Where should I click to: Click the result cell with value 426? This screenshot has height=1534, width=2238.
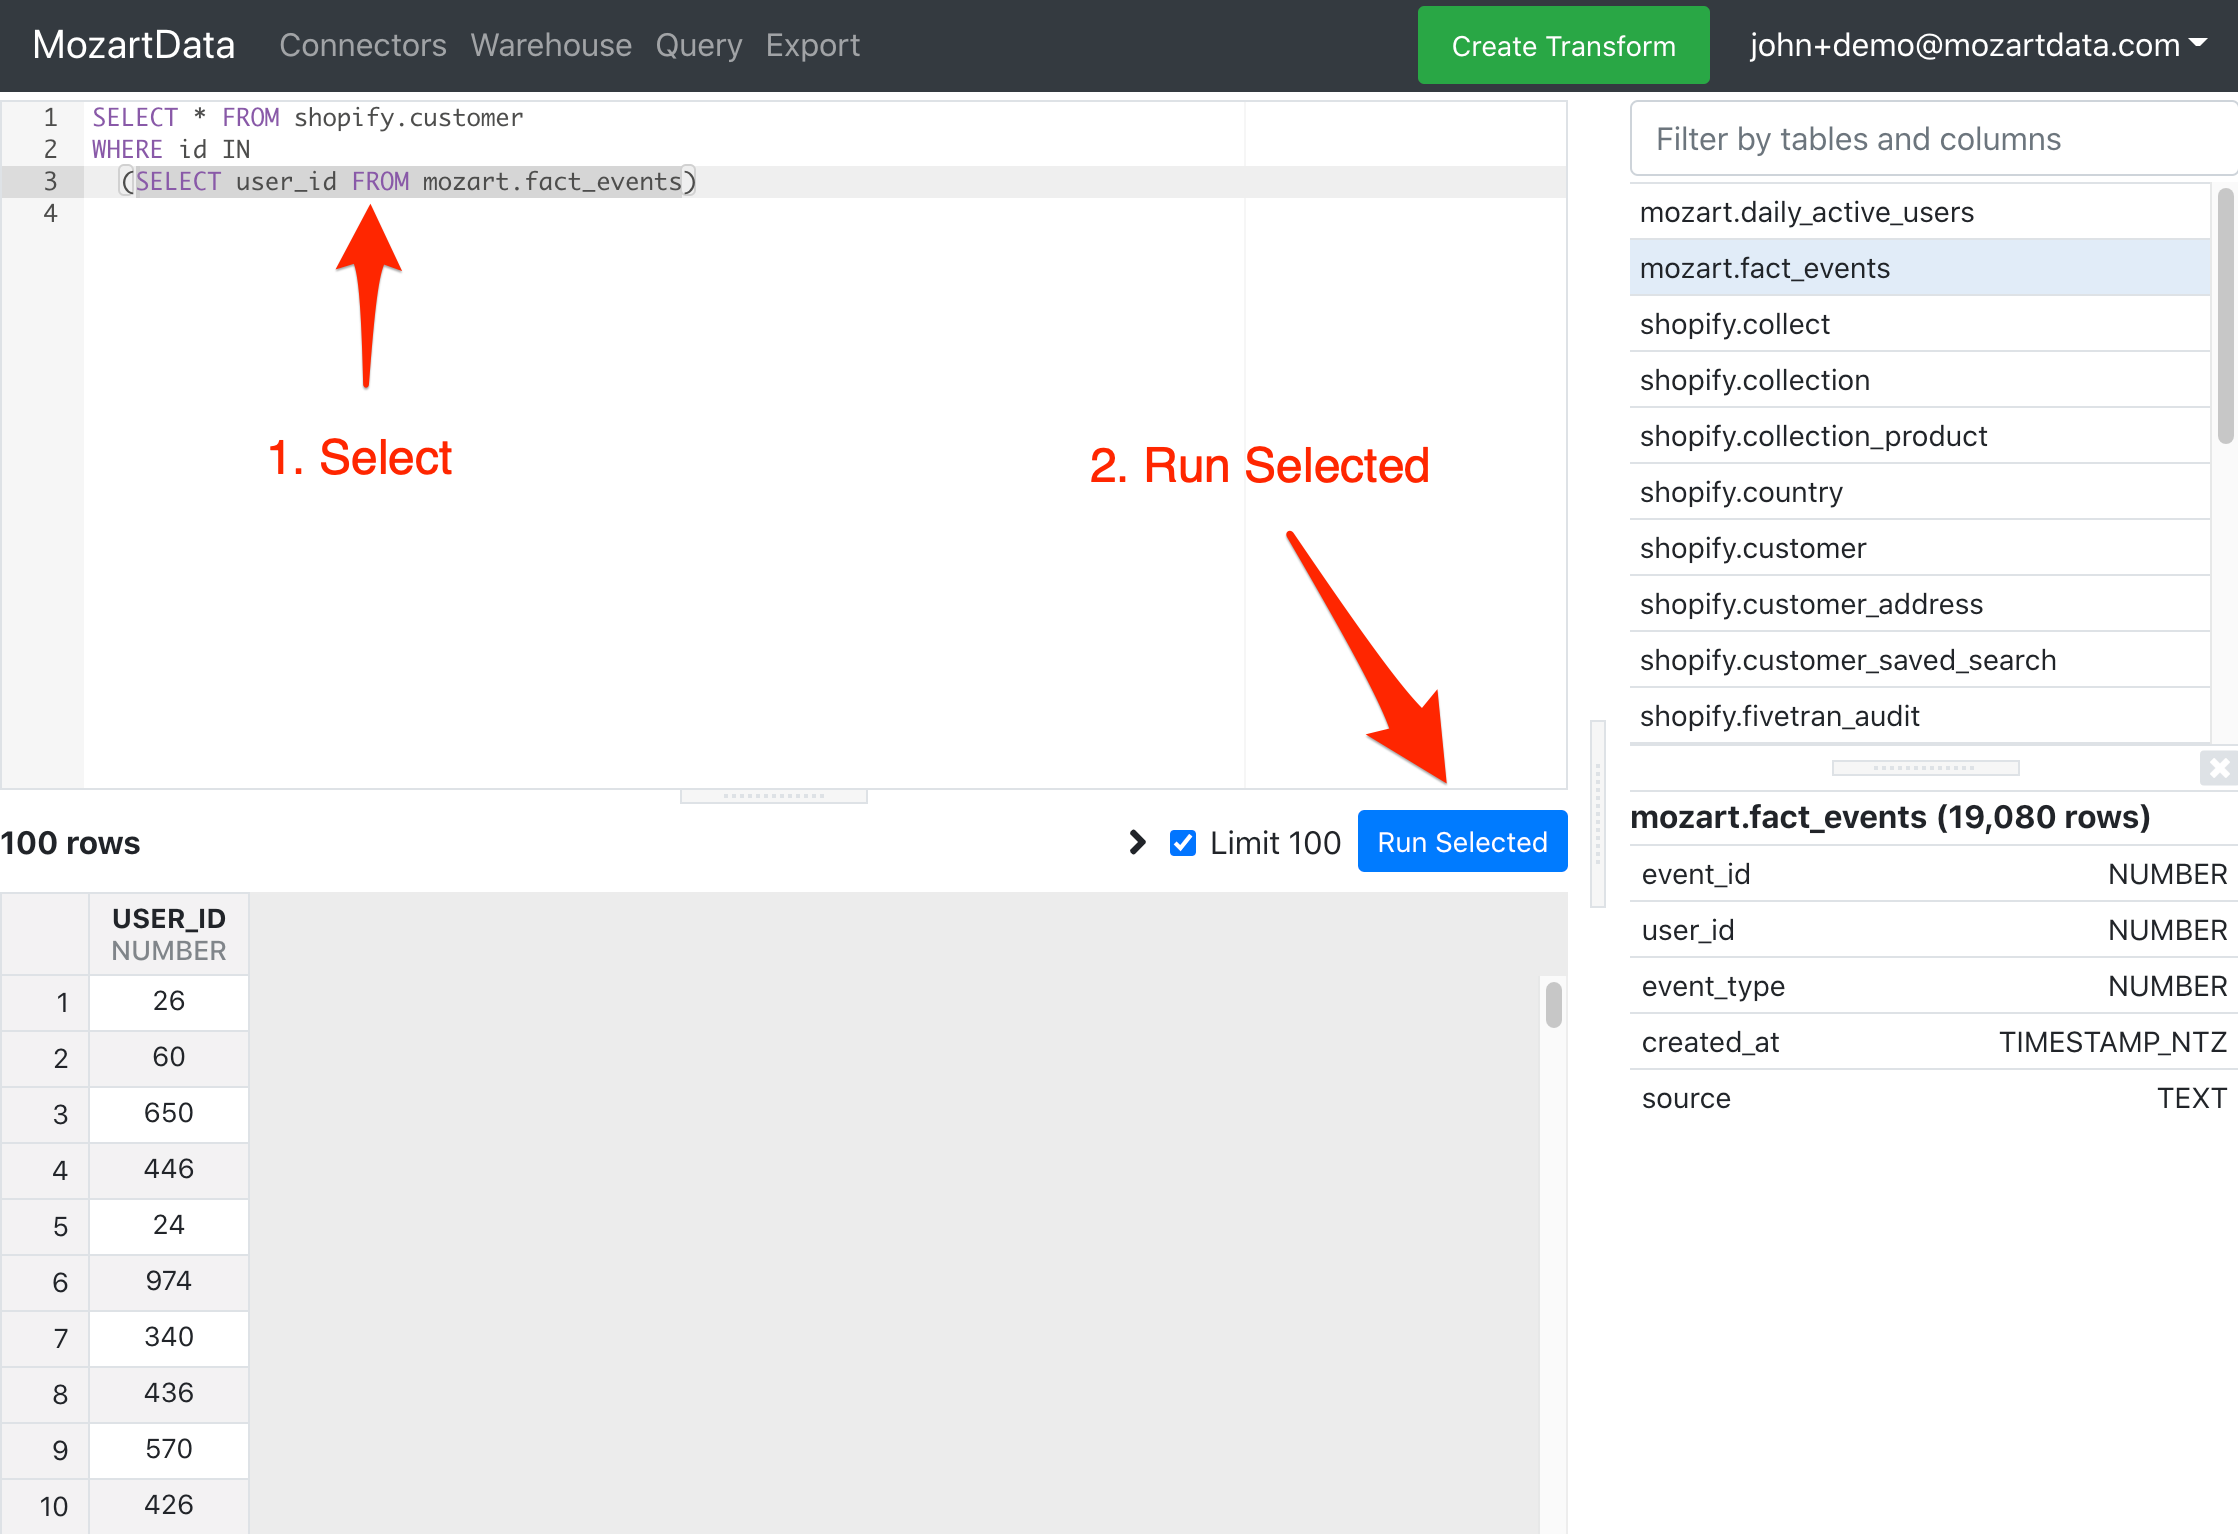(x=169, y=1505)
